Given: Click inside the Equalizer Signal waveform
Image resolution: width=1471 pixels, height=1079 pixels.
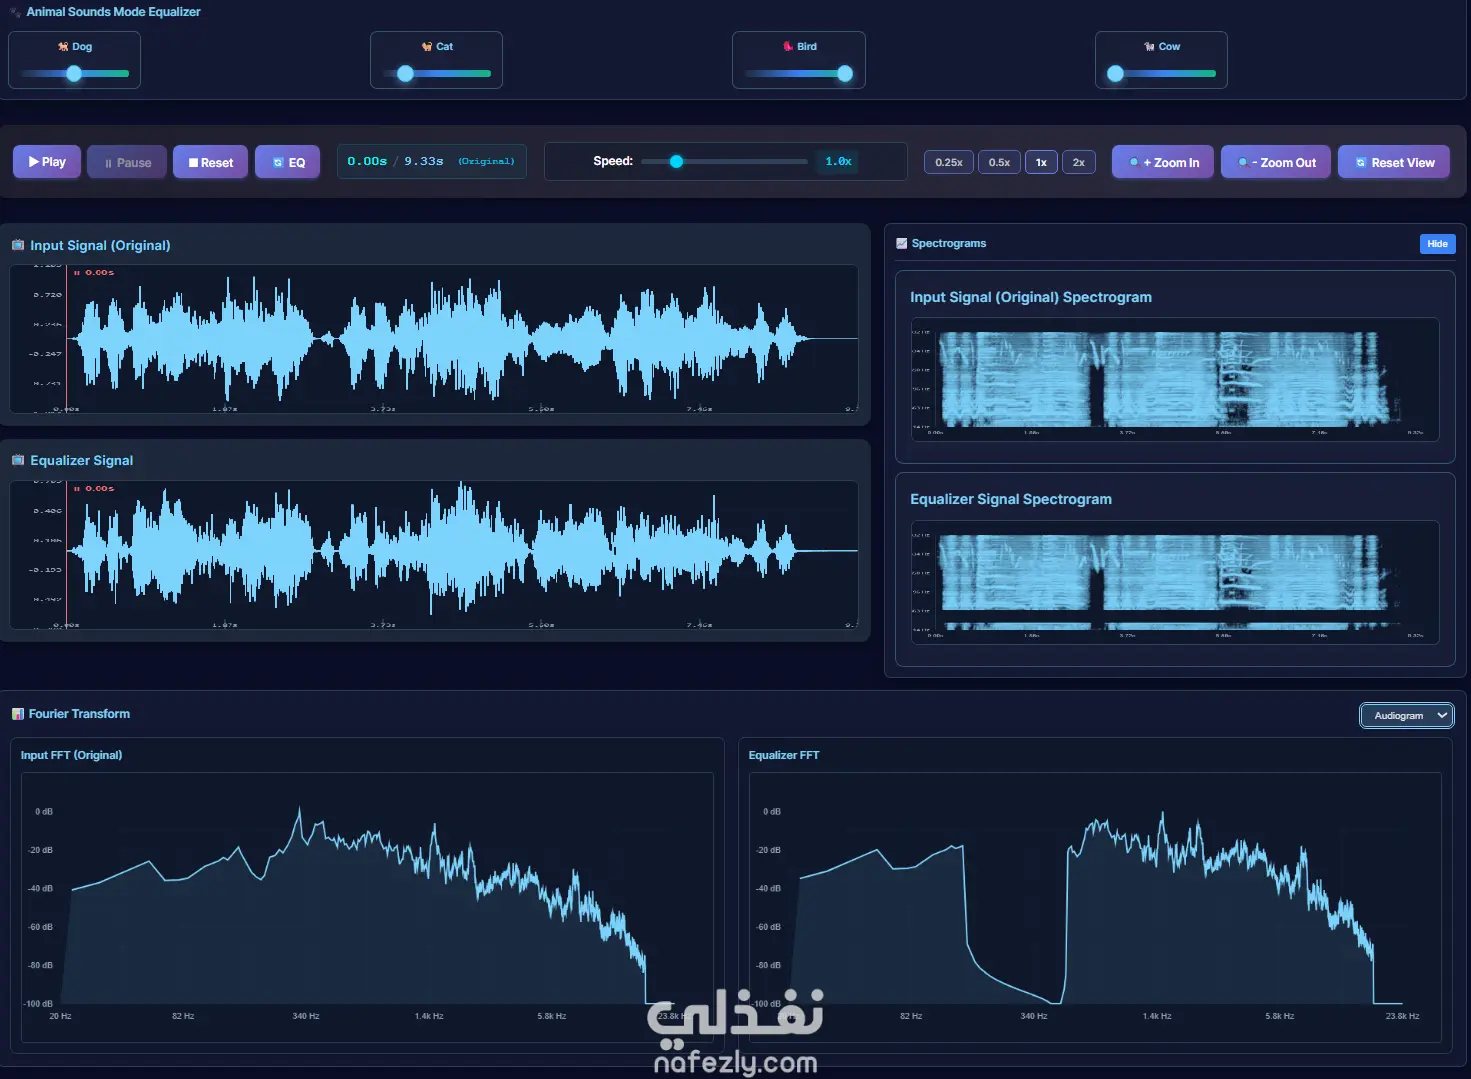Looking at the screenshot, I should tap(434, 555).
